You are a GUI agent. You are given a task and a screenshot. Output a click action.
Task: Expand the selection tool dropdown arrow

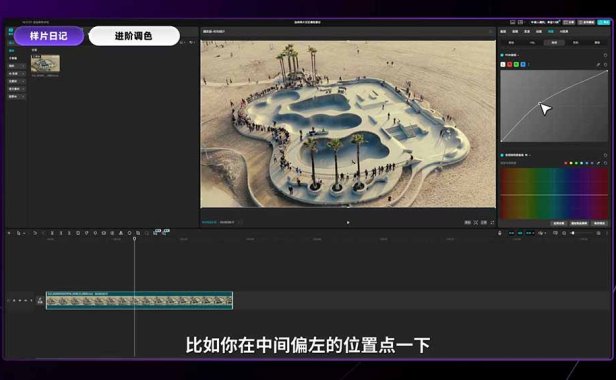24,233
